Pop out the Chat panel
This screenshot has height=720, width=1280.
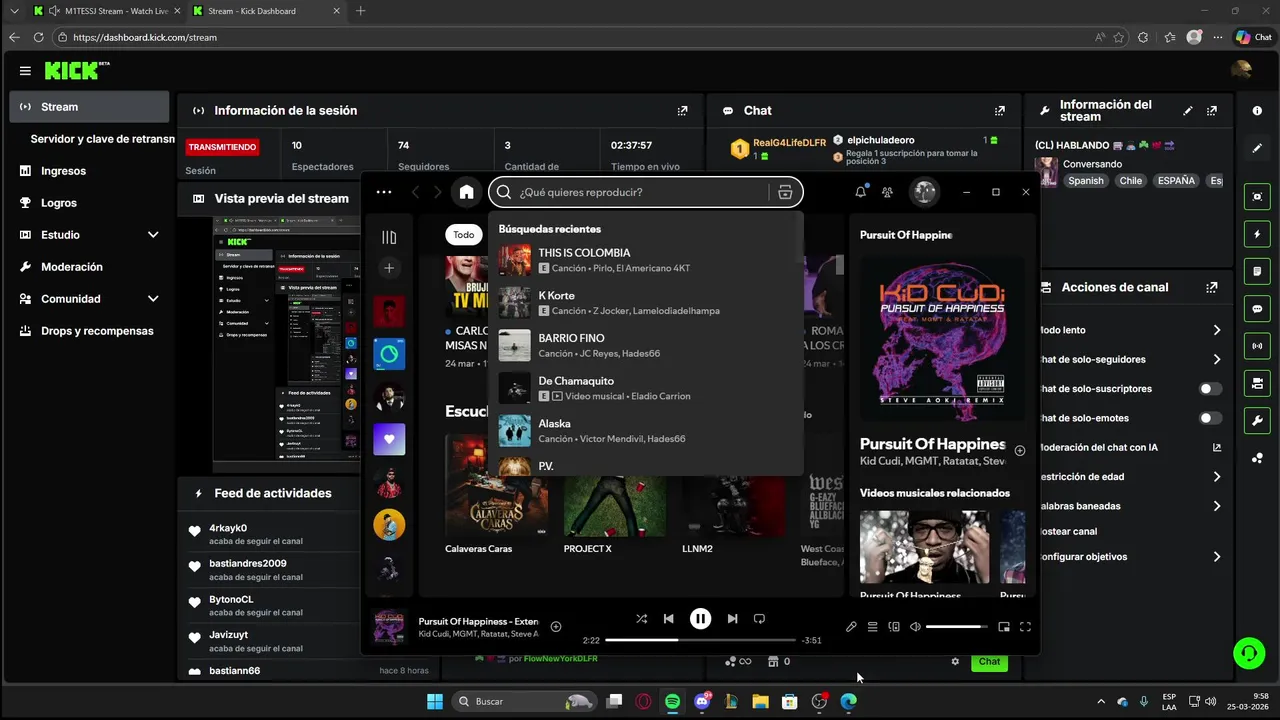coord(999,111)
